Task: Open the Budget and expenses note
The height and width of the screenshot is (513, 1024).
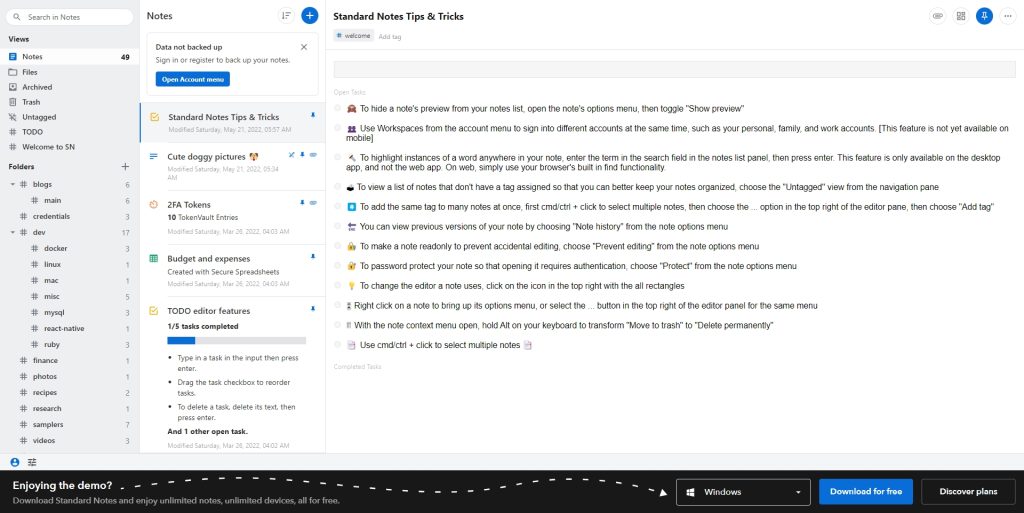Action: 232,270
